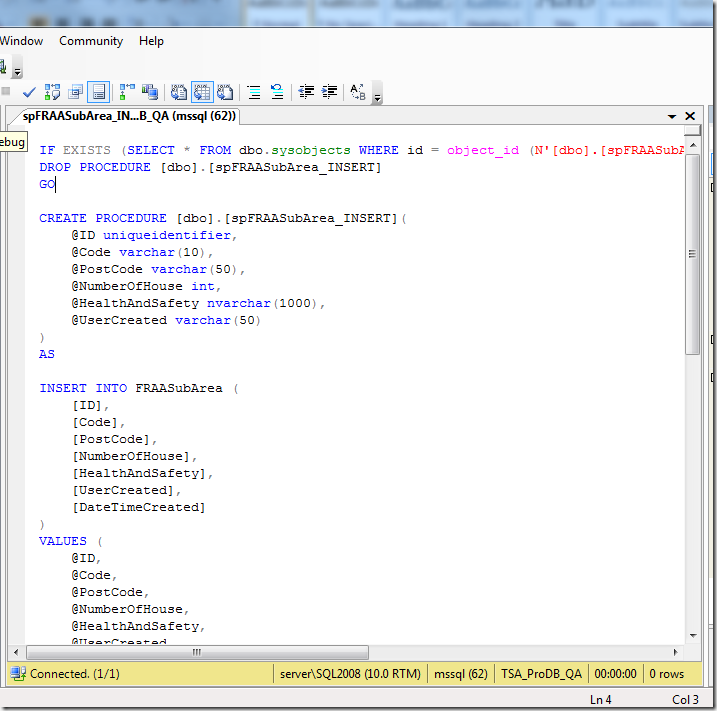Set results to text output
Screen dimensions: 717x711
coord(179,92)
